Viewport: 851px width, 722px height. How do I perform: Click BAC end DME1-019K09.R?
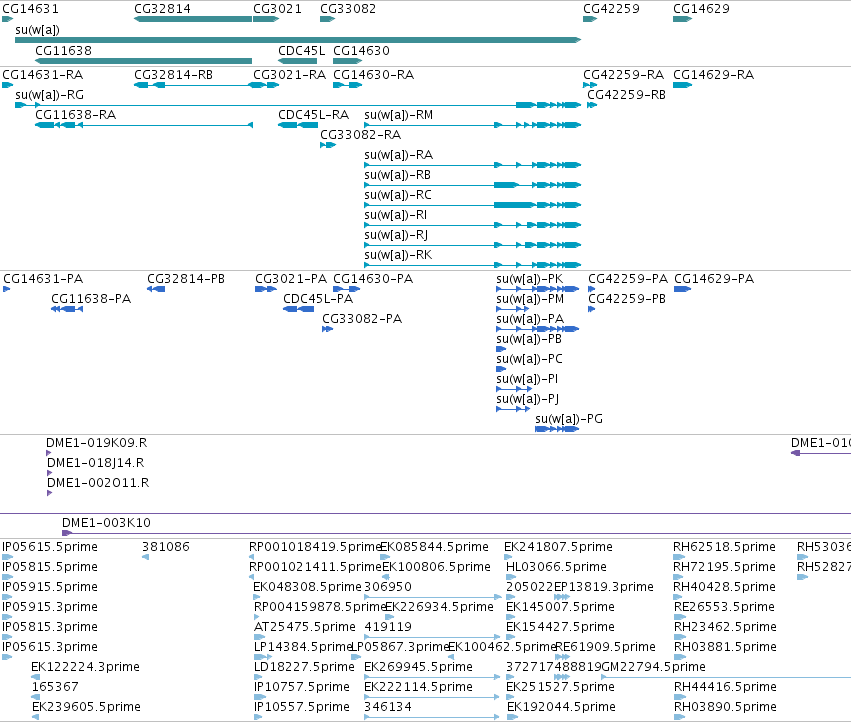[x=97, y=442]
